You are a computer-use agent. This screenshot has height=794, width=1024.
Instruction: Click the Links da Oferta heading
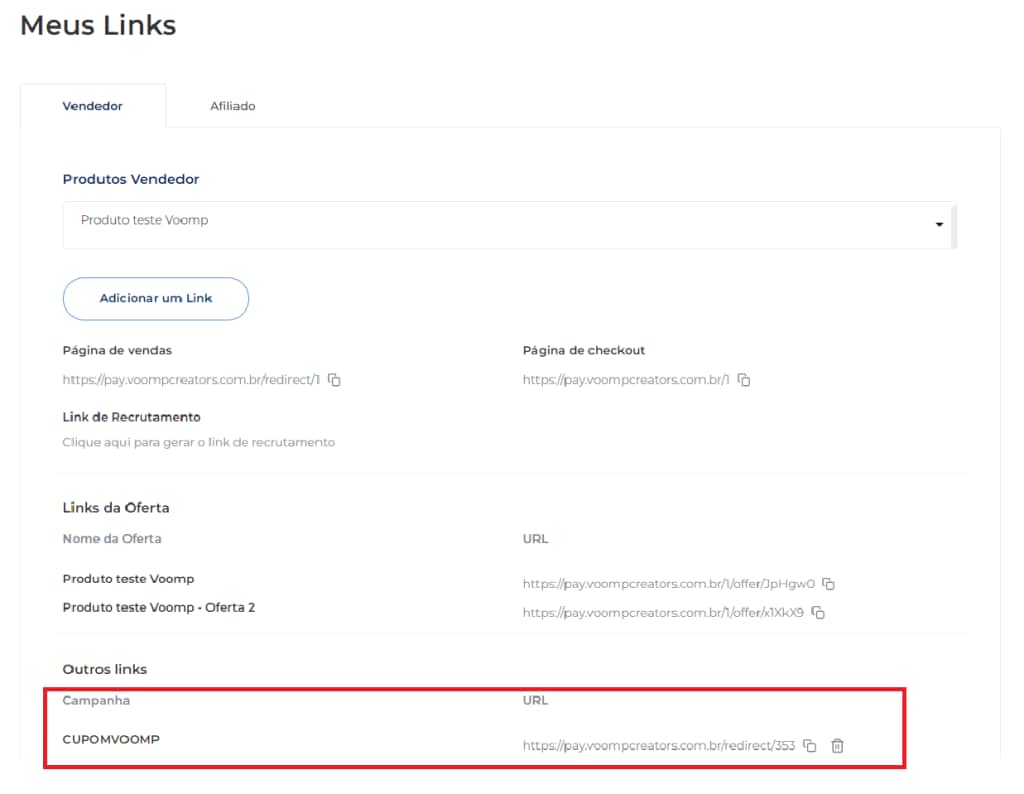(116, 507)
